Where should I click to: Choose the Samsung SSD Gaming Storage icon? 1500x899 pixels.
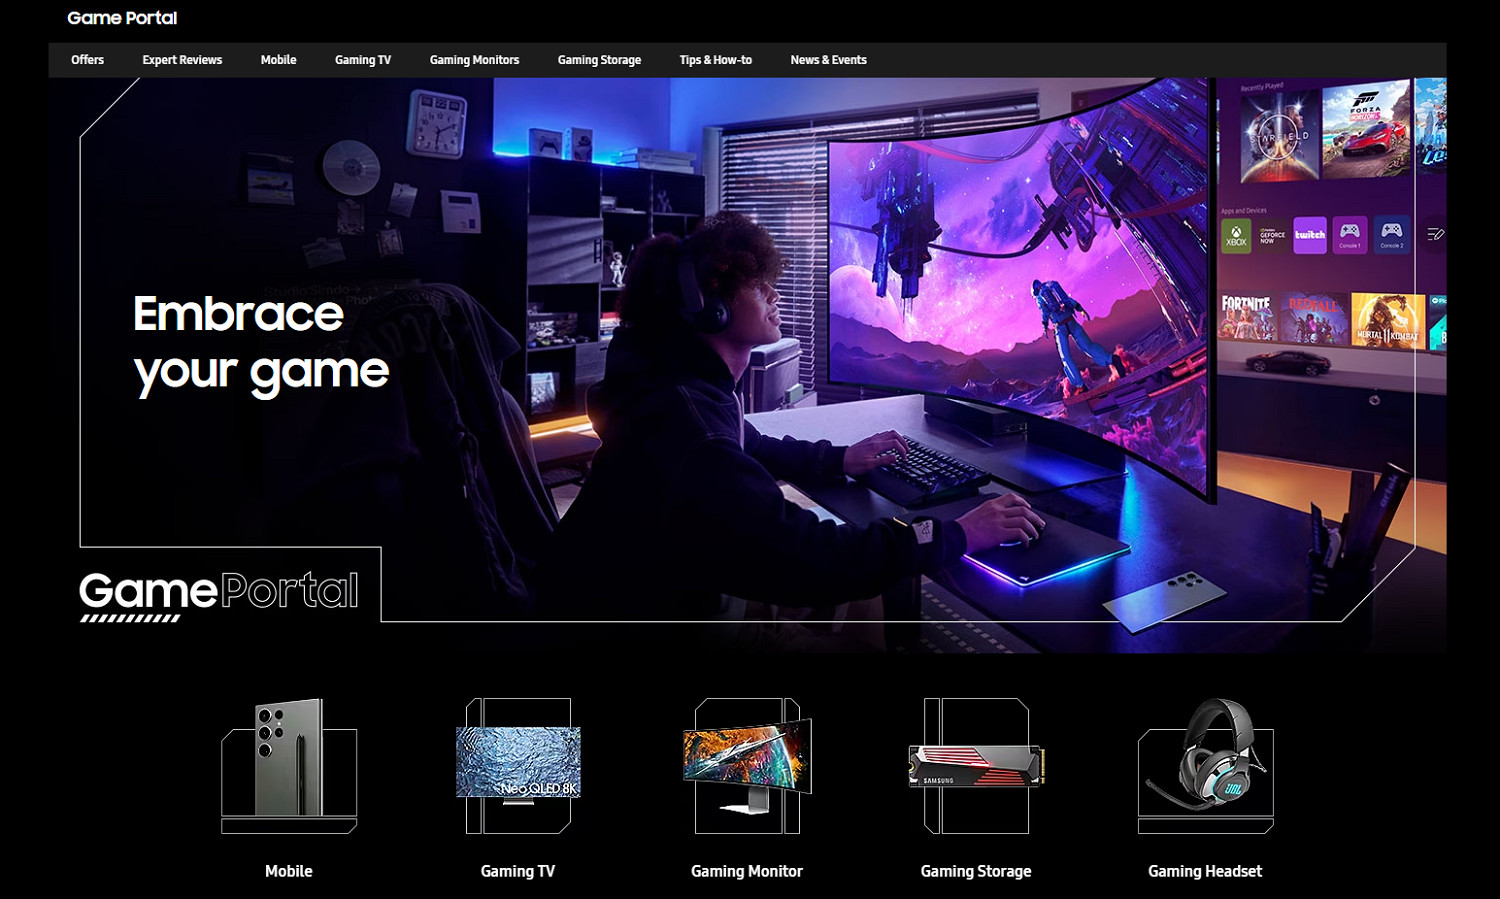(x=976, y=765)
